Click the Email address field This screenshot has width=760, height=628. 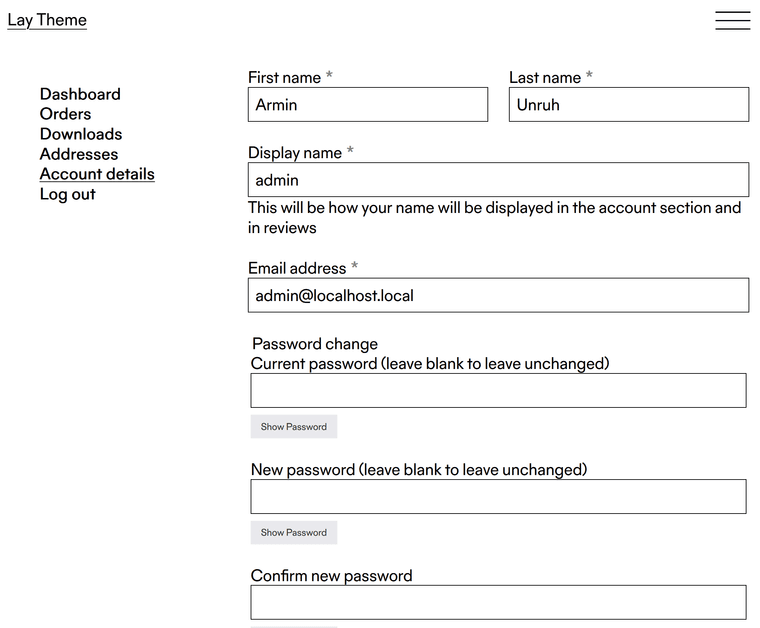pyautogui.click(x=498, y=295)
